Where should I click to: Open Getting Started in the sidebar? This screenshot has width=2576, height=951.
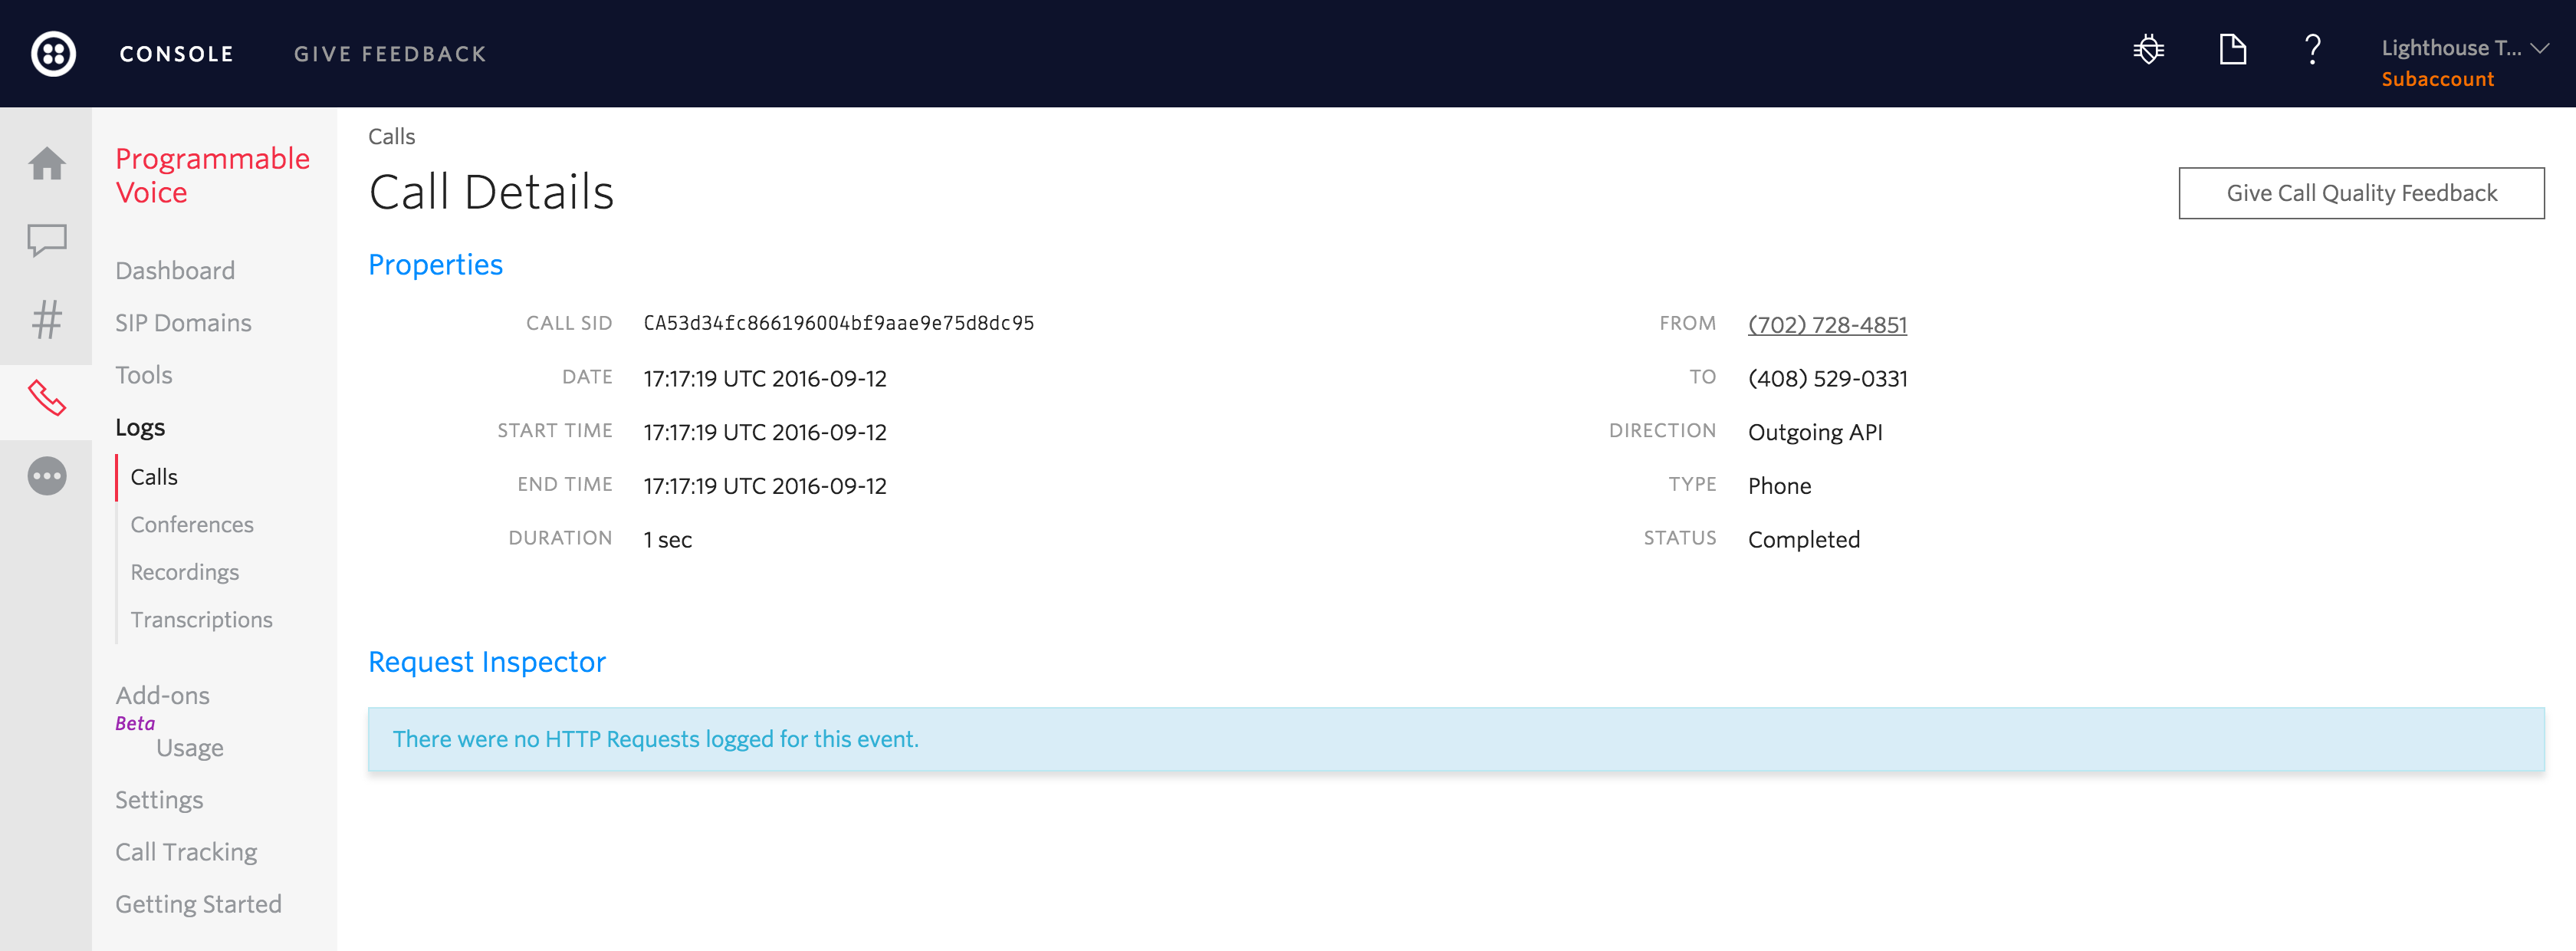coord(198,904)
